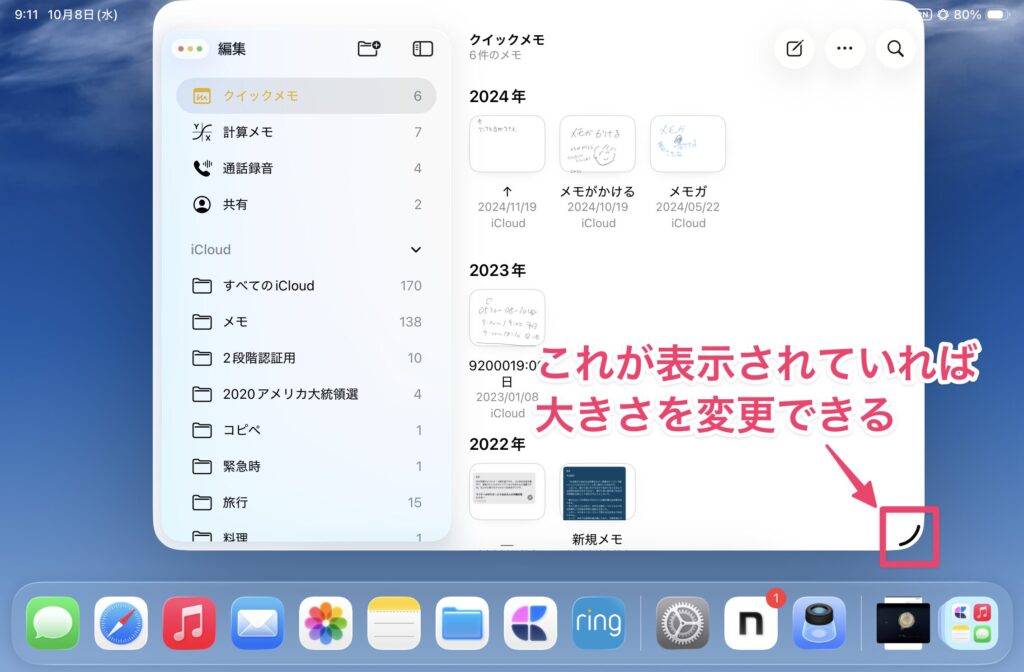This screenshot has height=672, width=1024.
Task: Open Safari from the dock
Action: tap(121, 623)
